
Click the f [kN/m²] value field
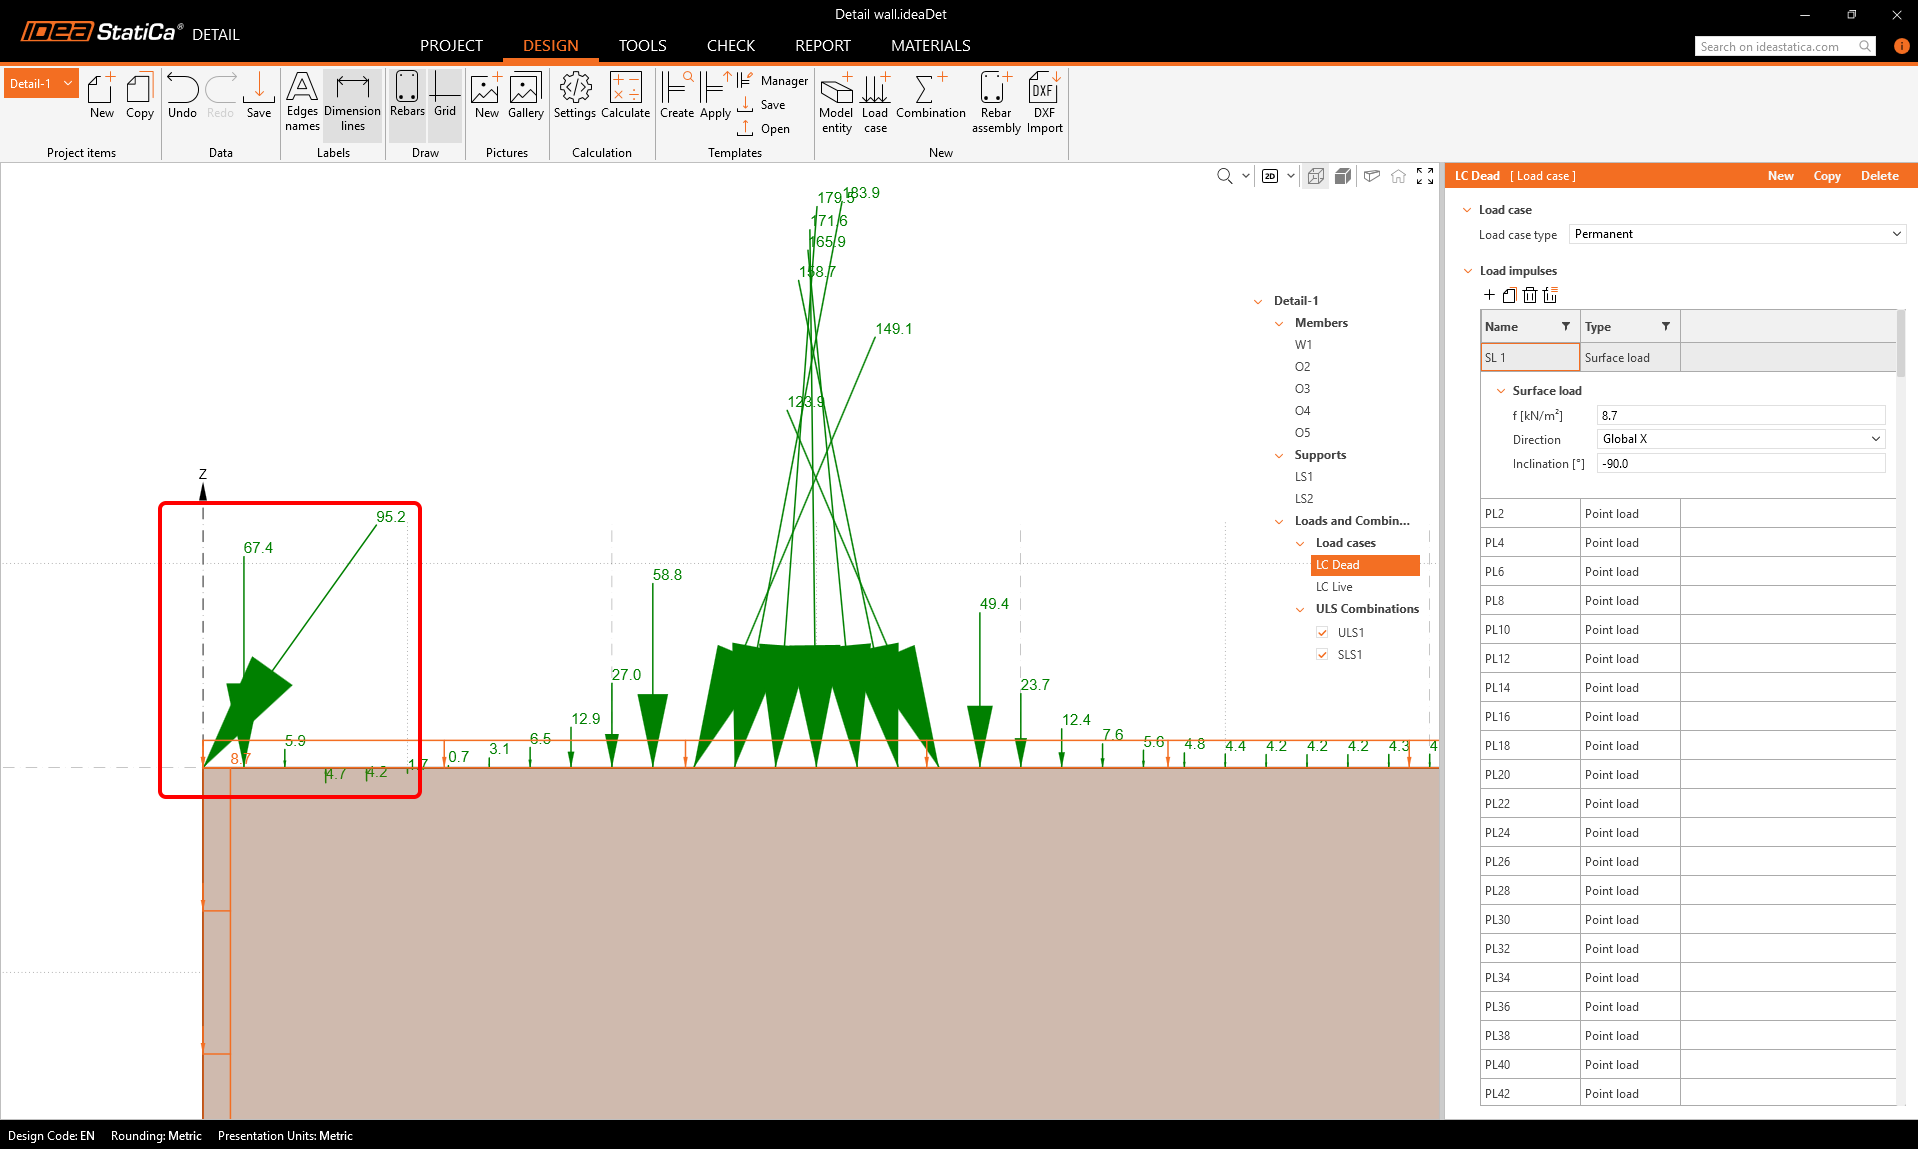pyautogui.click(x=1741, y=416)
